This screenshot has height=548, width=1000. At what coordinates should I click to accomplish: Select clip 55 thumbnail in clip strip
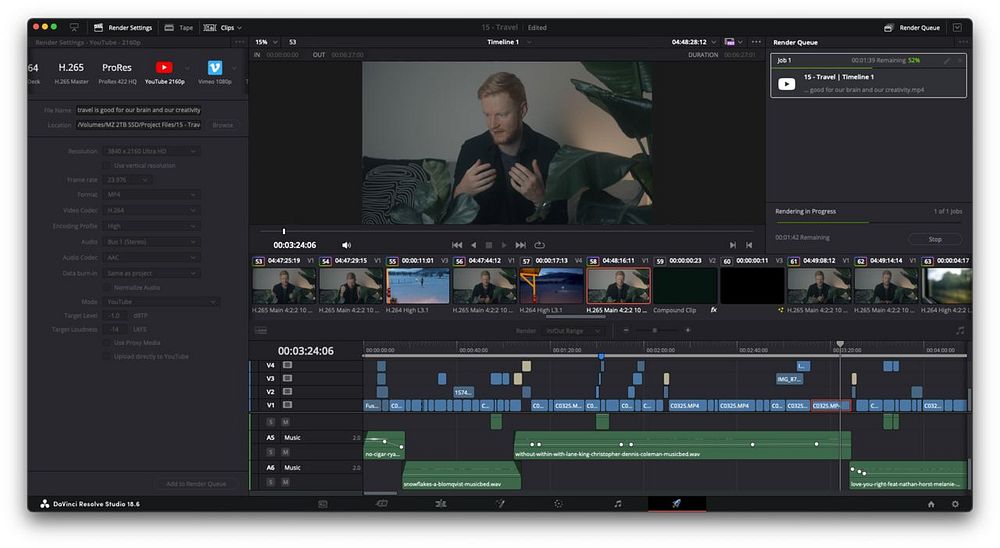417,285
